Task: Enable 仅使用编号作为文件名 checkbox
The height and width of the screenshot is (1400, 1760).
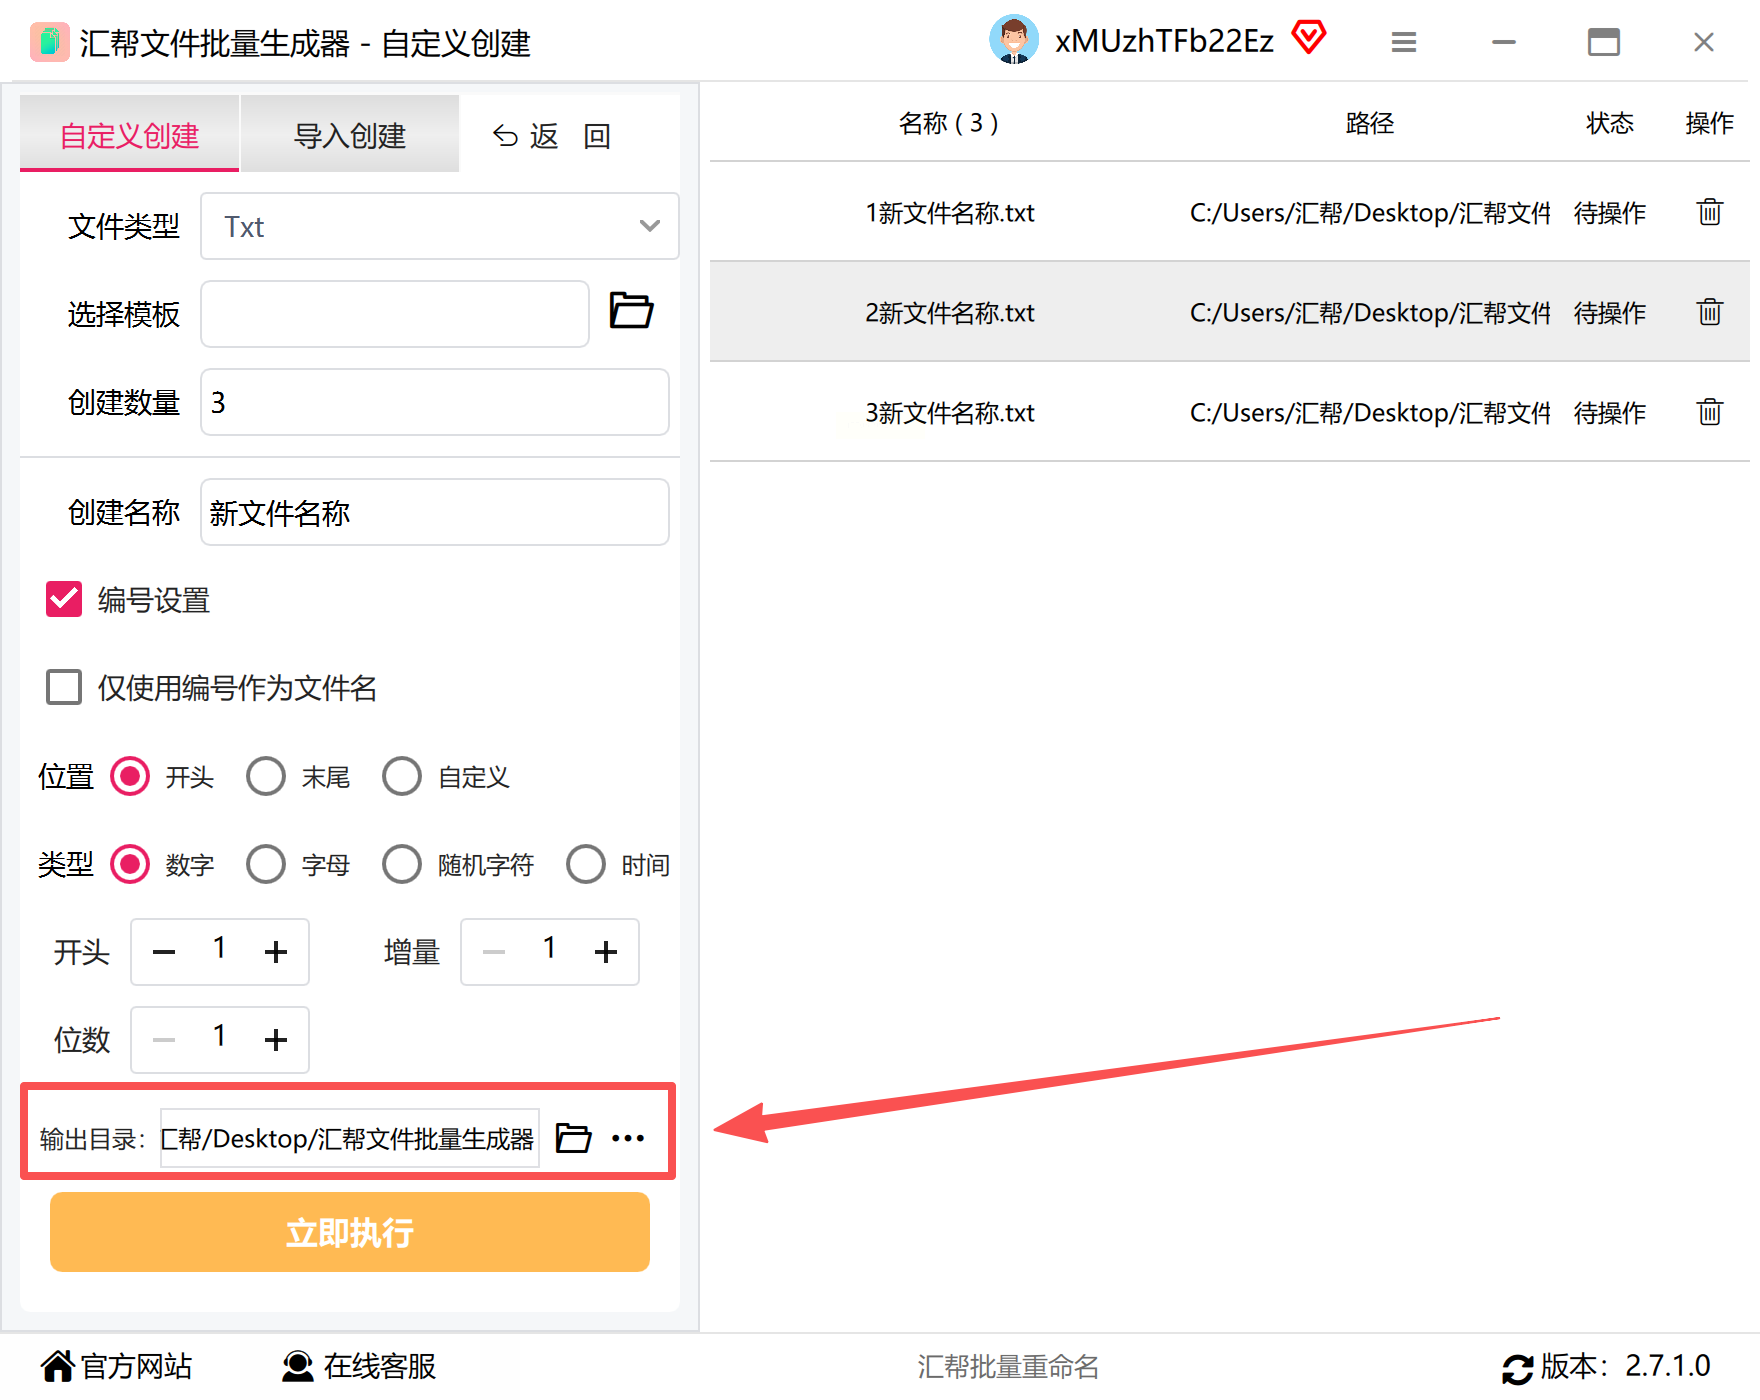Action: pos(64,688)
